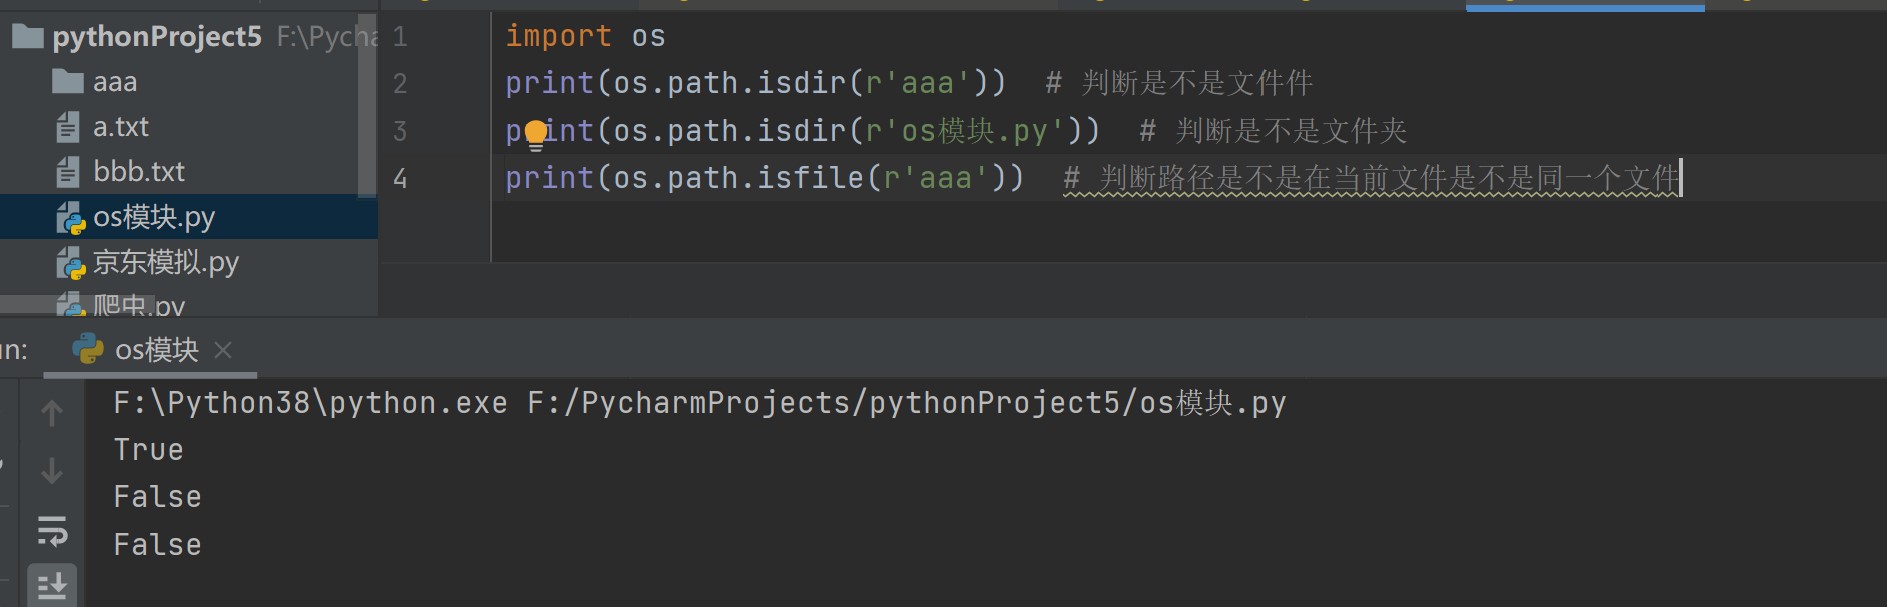Click line number 4 in the gutter
1887x607 pixels.
(x=400, y=179)
